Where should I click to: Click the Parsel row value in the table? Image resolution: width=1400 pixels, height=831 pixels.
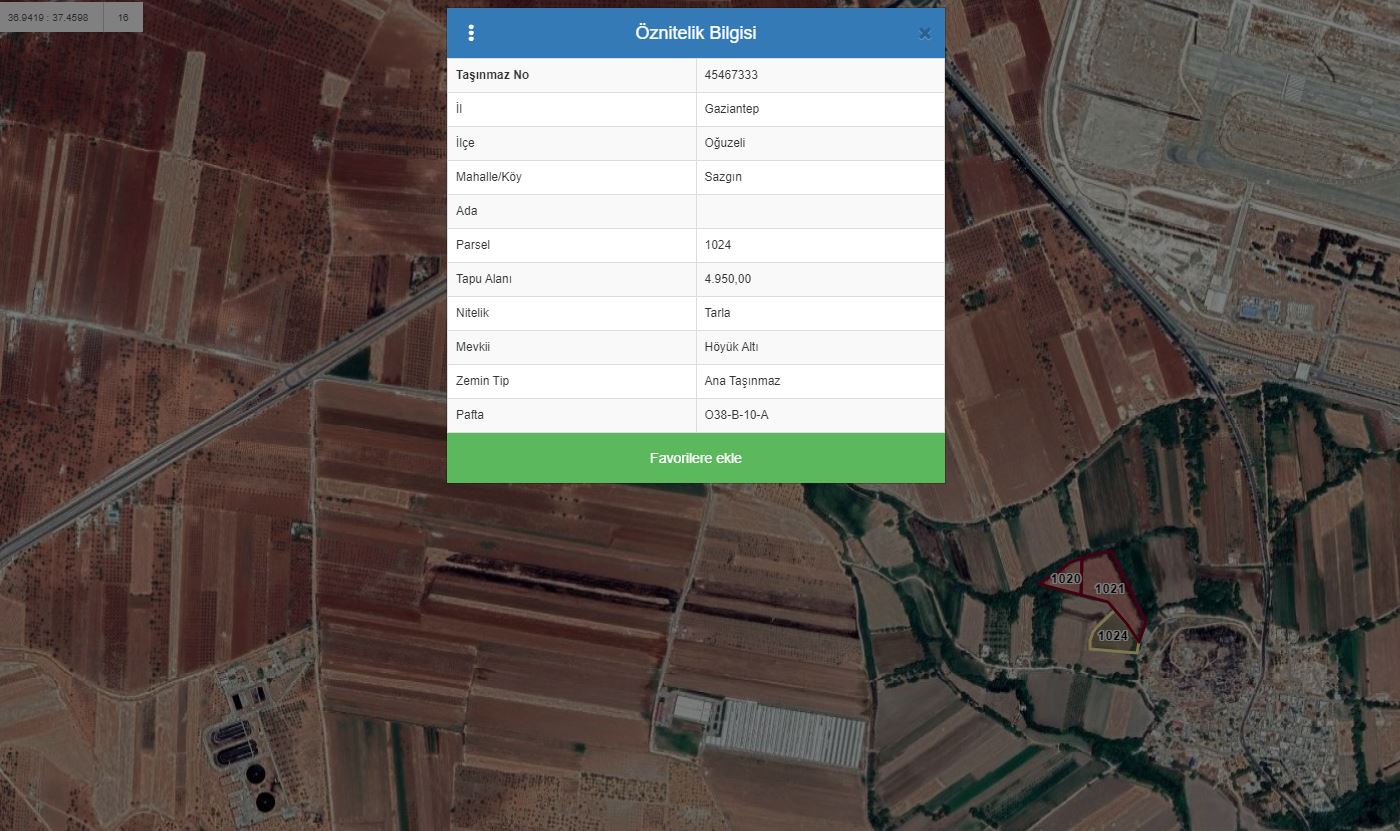(x=718, y=245)
